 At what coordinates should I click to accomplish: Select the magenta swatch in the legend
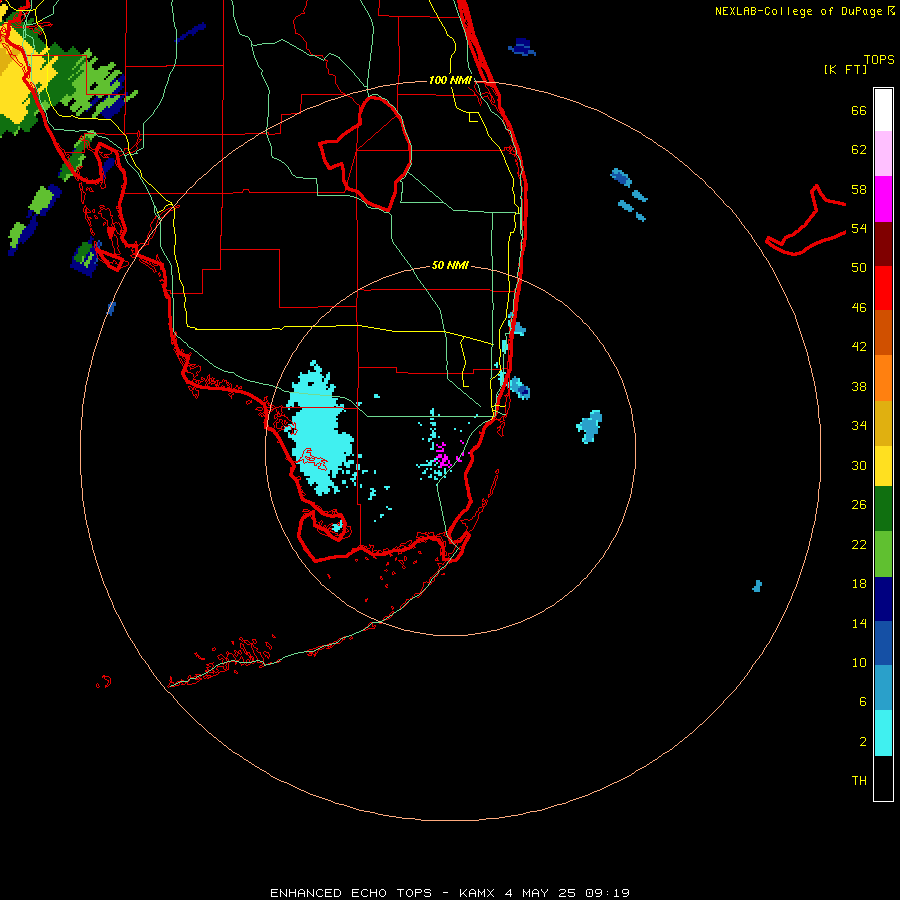click(x=883, y=199)
